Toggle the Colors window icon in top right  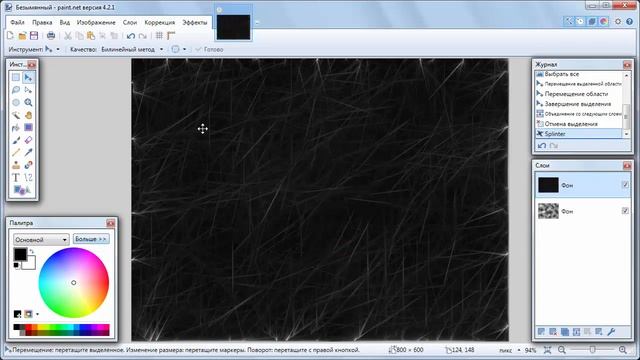(604, 21)
